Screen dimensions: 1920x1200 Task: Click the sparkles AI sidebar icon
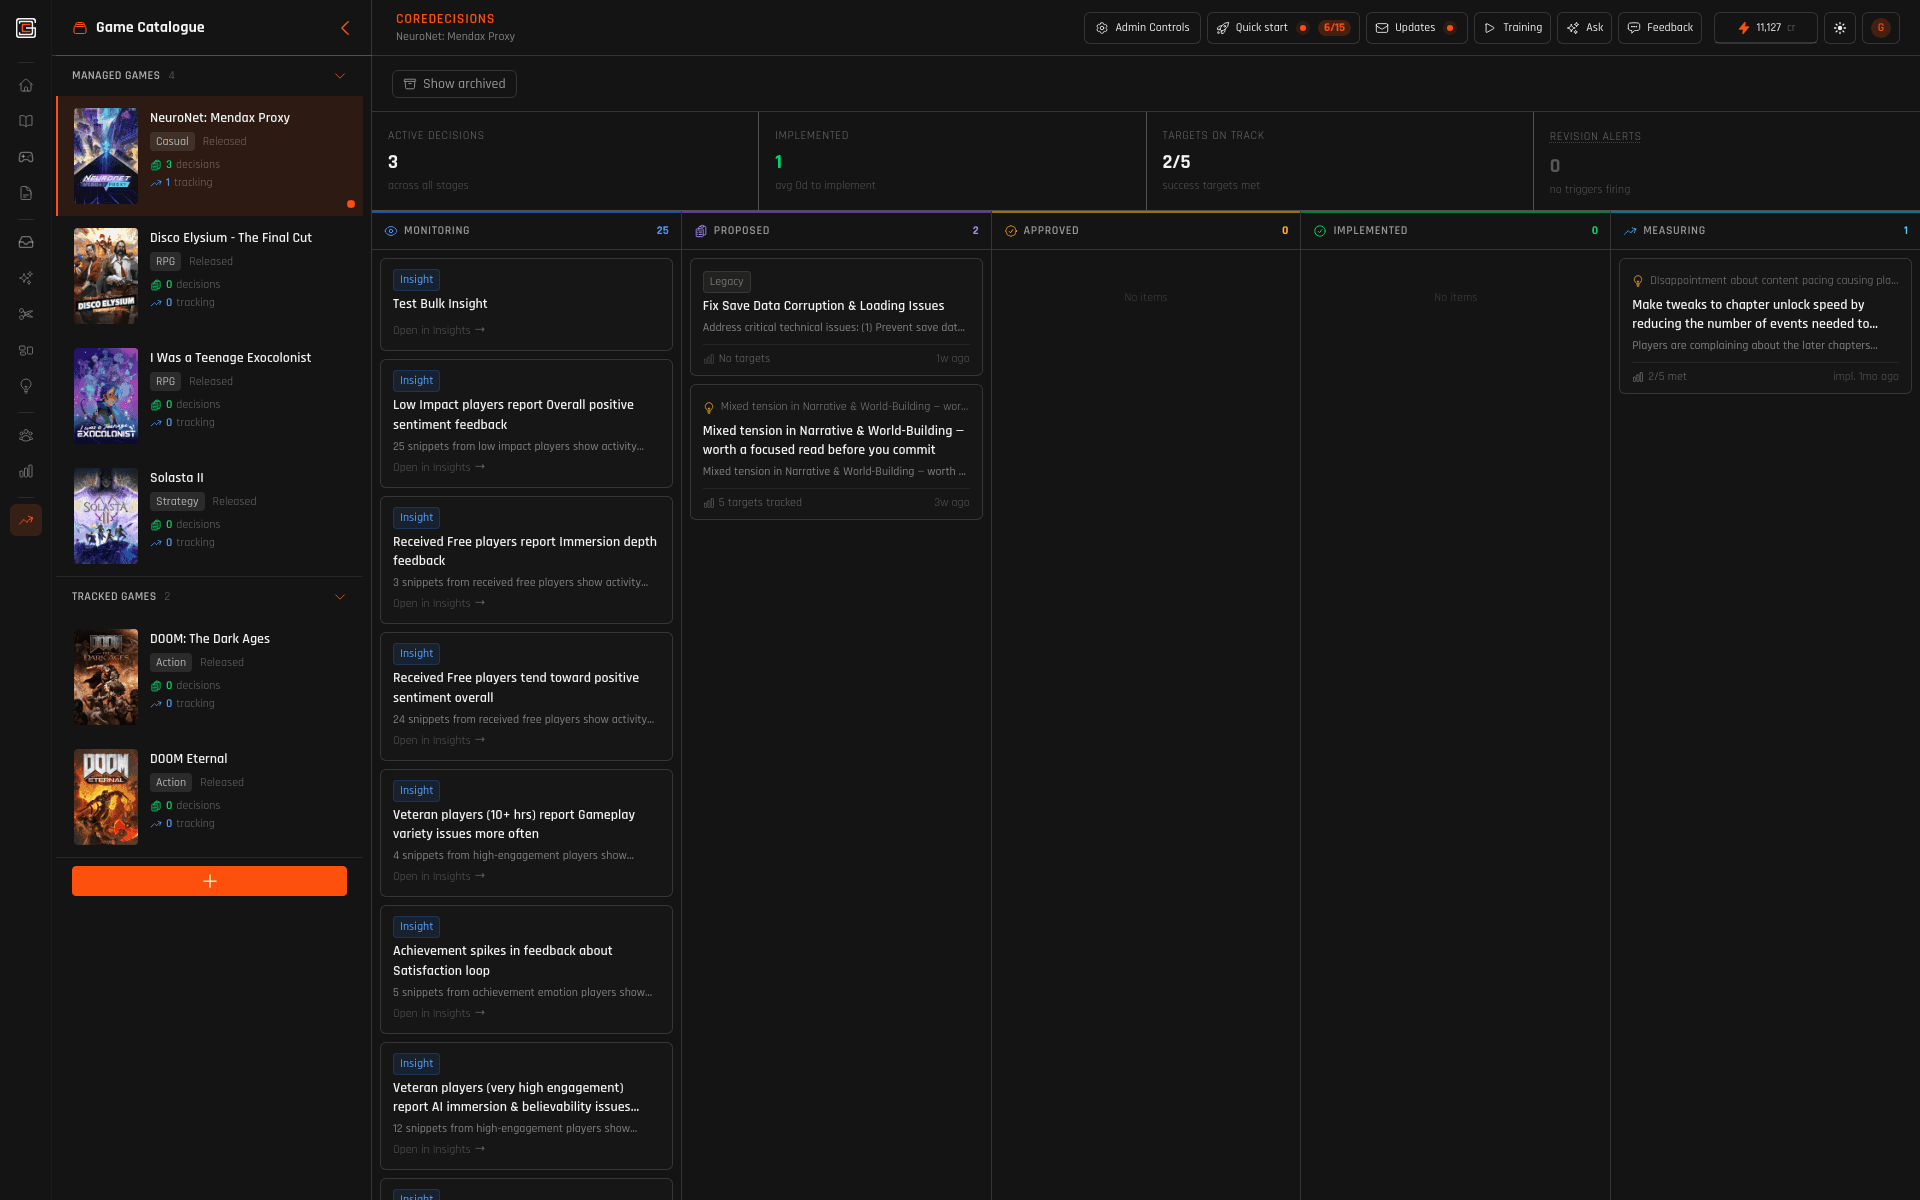26,278
